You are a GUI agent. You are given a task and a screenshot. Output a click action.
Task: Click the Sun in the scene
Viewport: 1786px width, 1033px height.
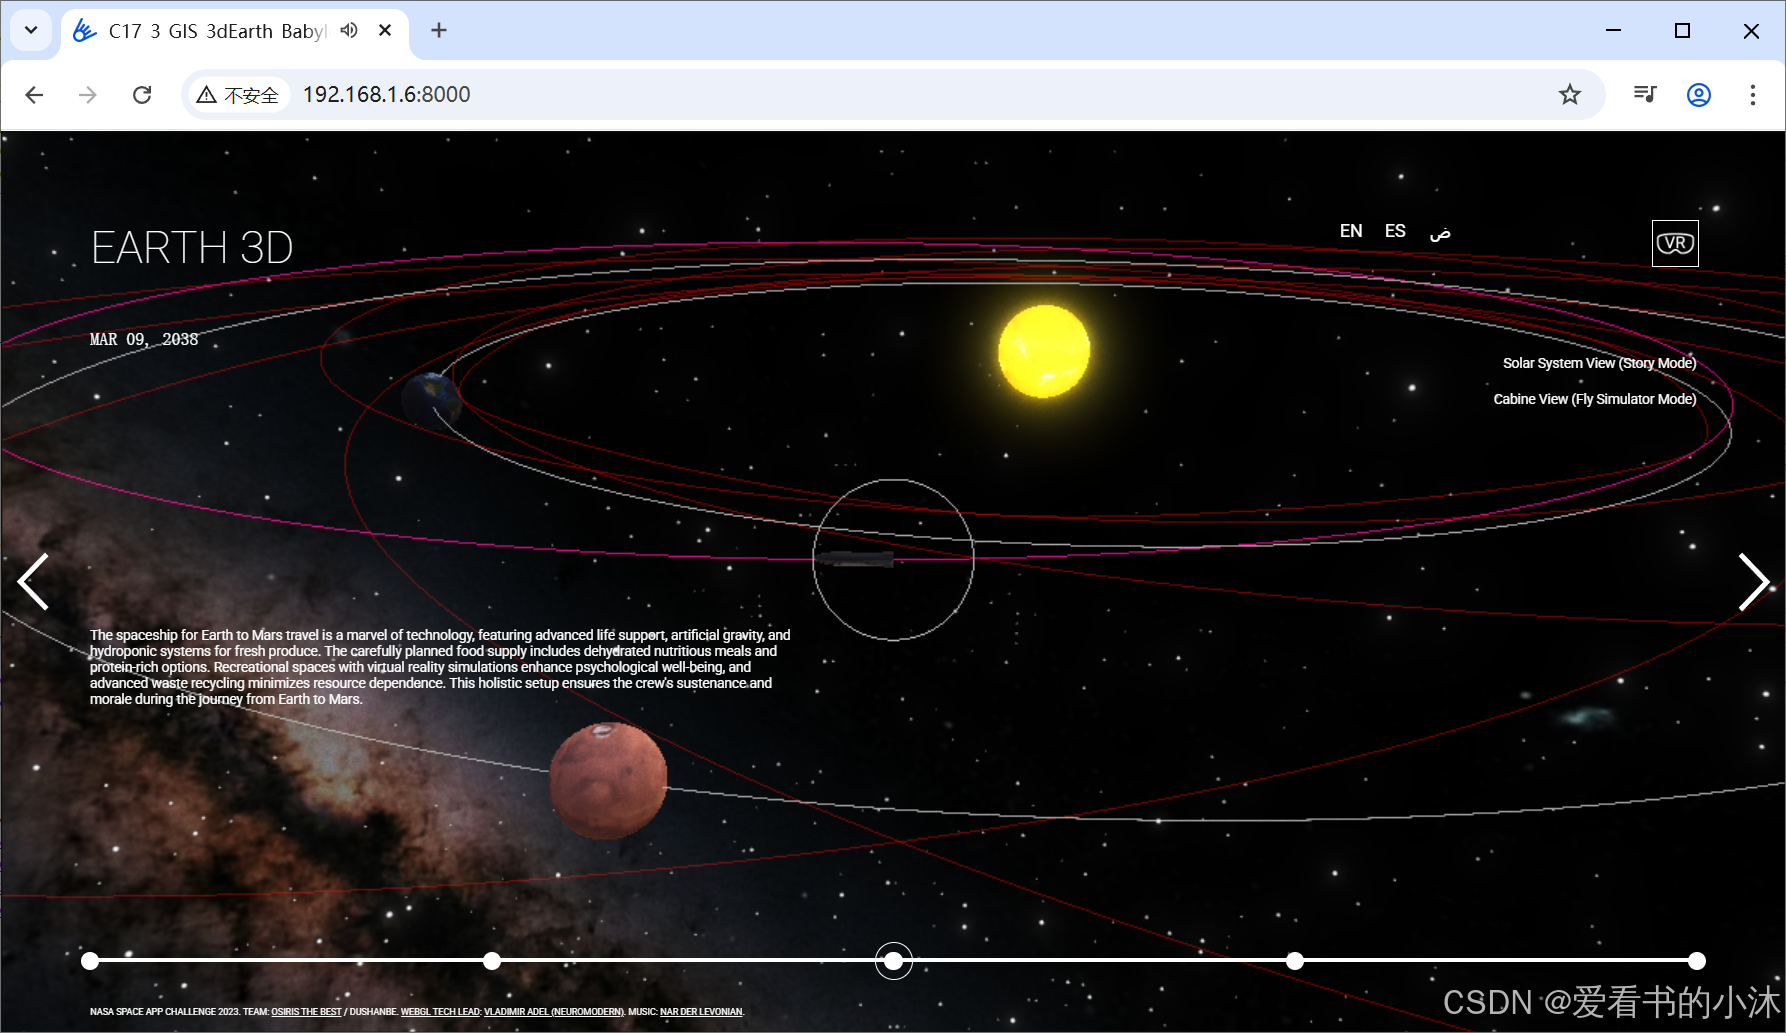point(1044,352)
